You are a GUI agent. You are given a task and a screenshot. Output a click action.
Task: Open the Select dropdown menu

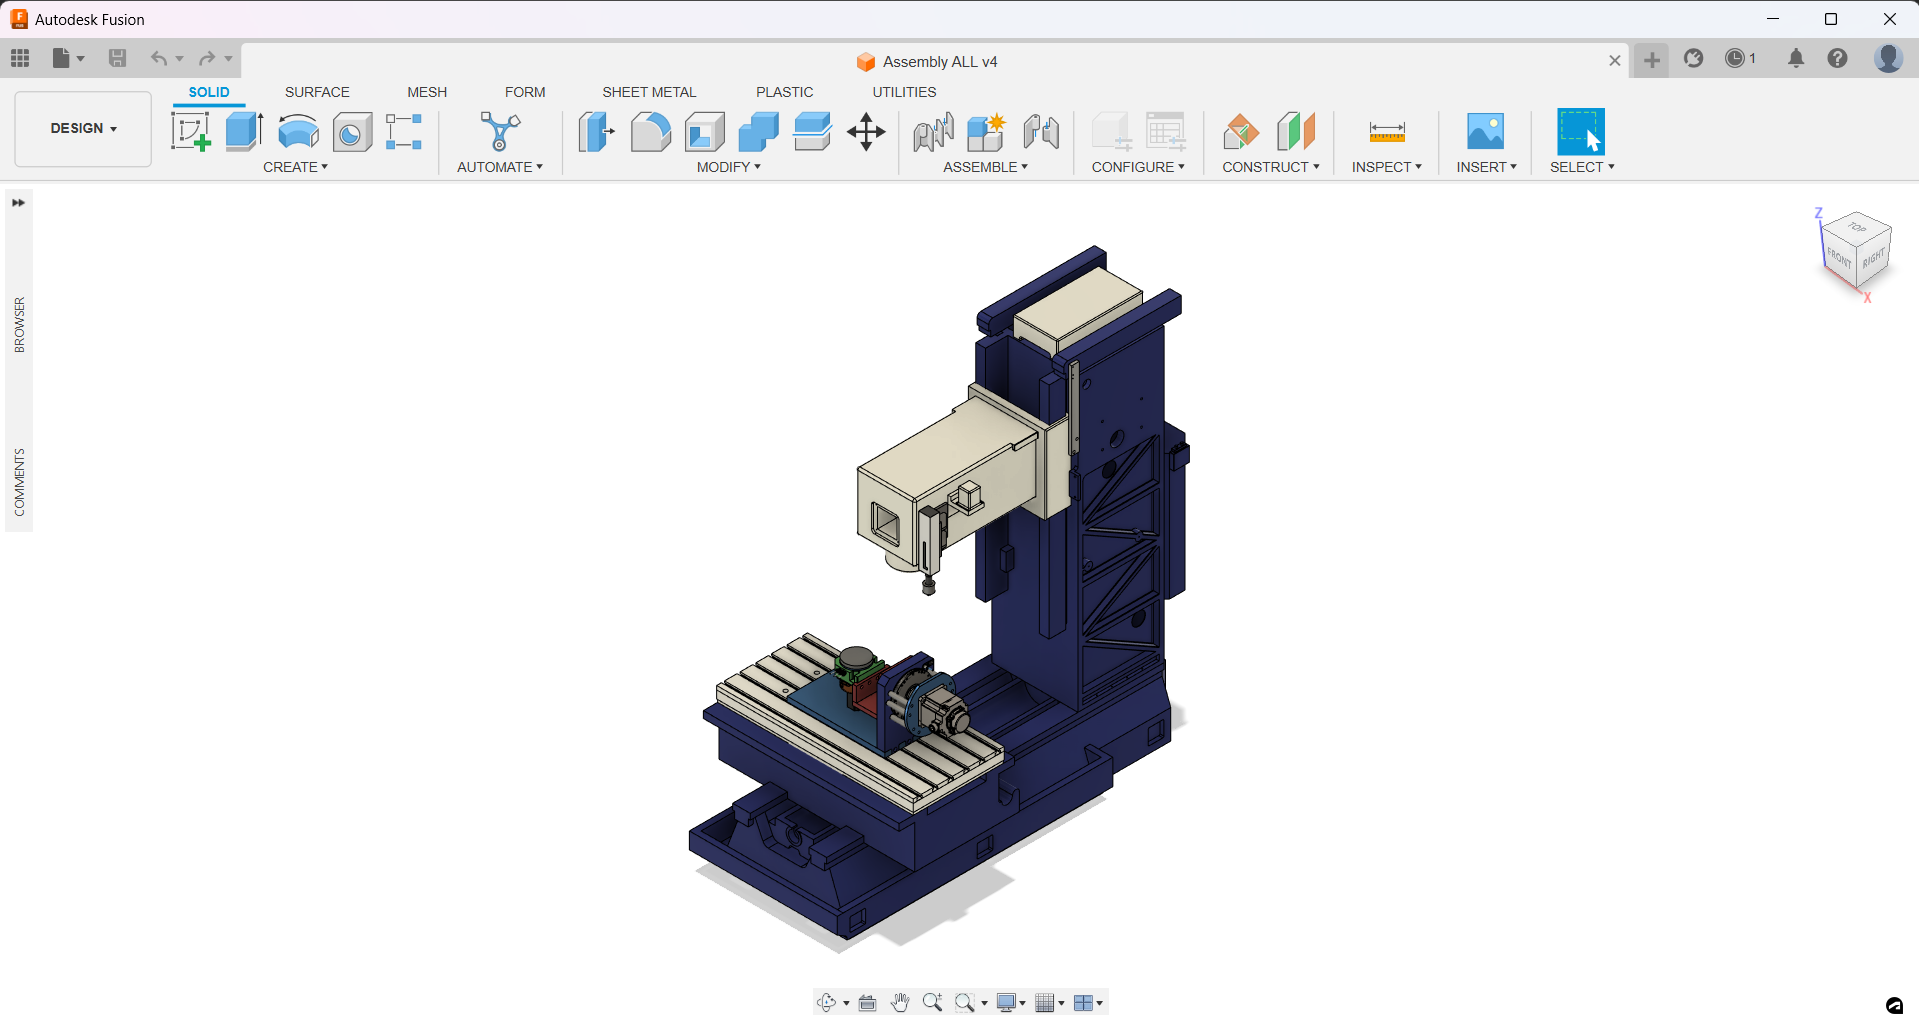pos(1581,167)
